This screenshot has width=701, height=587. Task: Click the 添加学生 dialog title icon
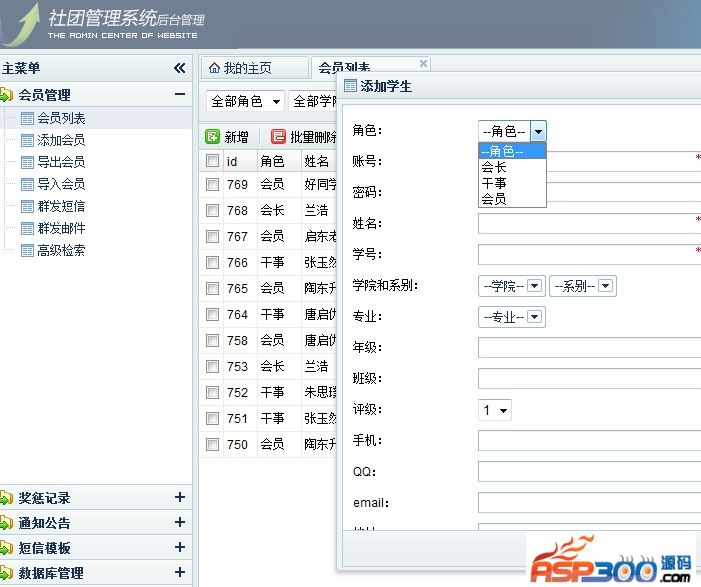click(x=350, y=86)
